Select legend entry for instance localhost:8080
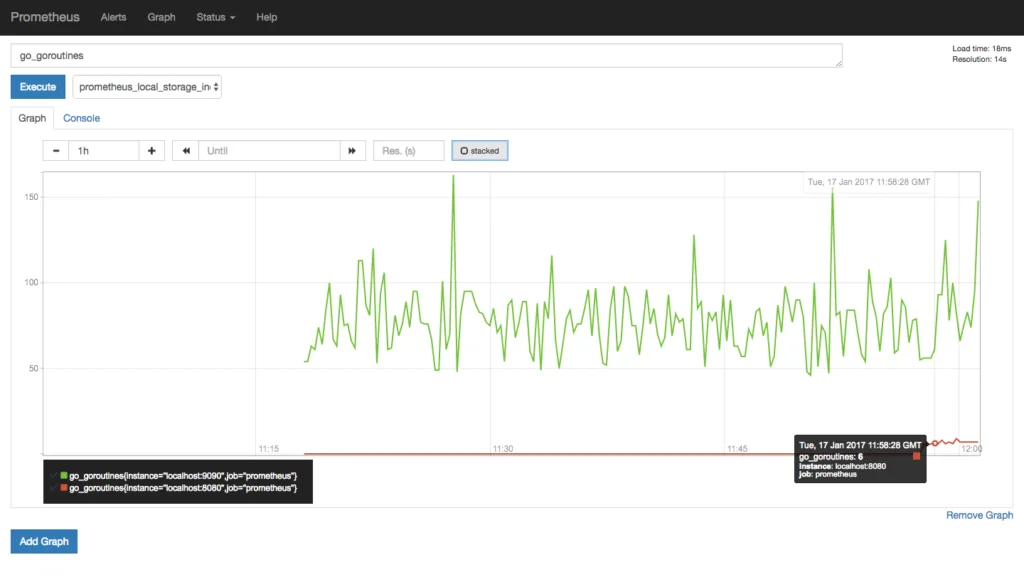1024x587 pixels. [183, 488]
